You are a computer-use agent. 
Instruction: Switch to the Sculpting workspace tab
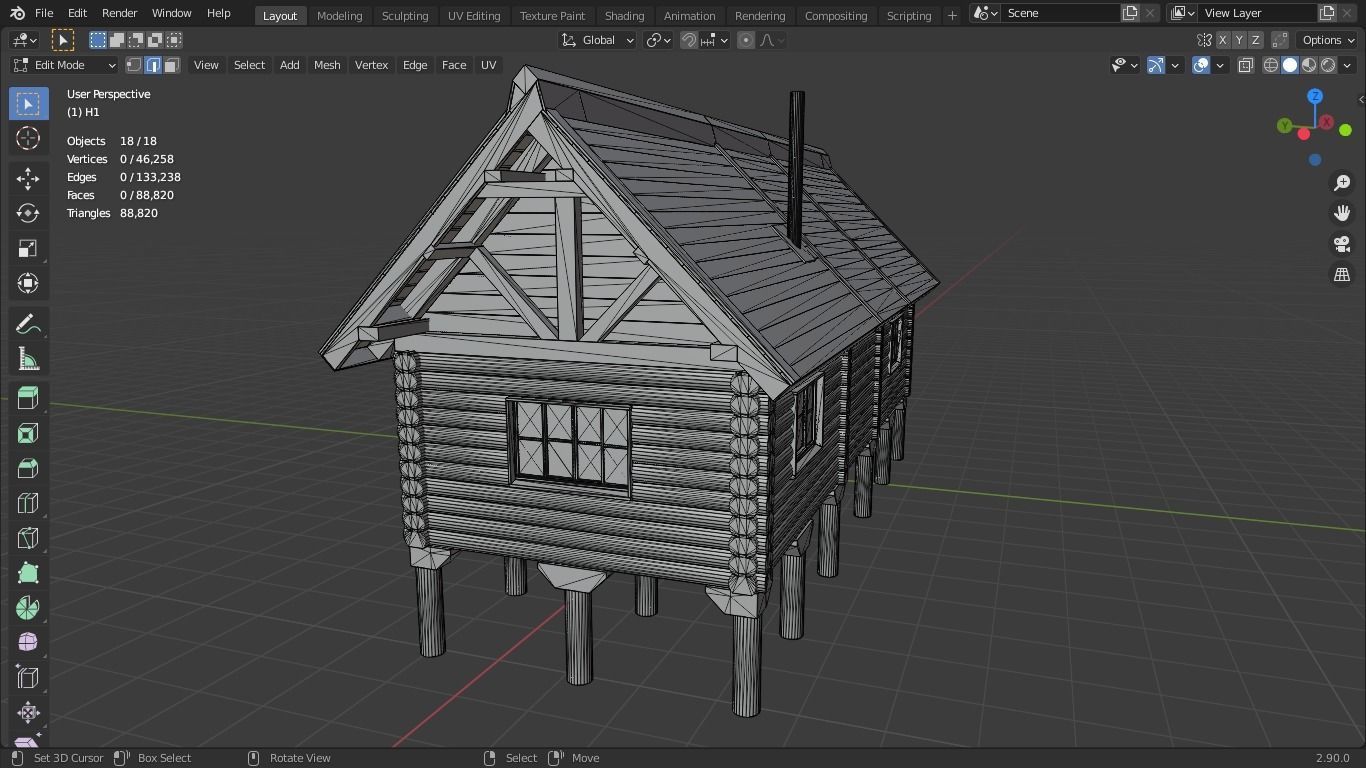405,15
